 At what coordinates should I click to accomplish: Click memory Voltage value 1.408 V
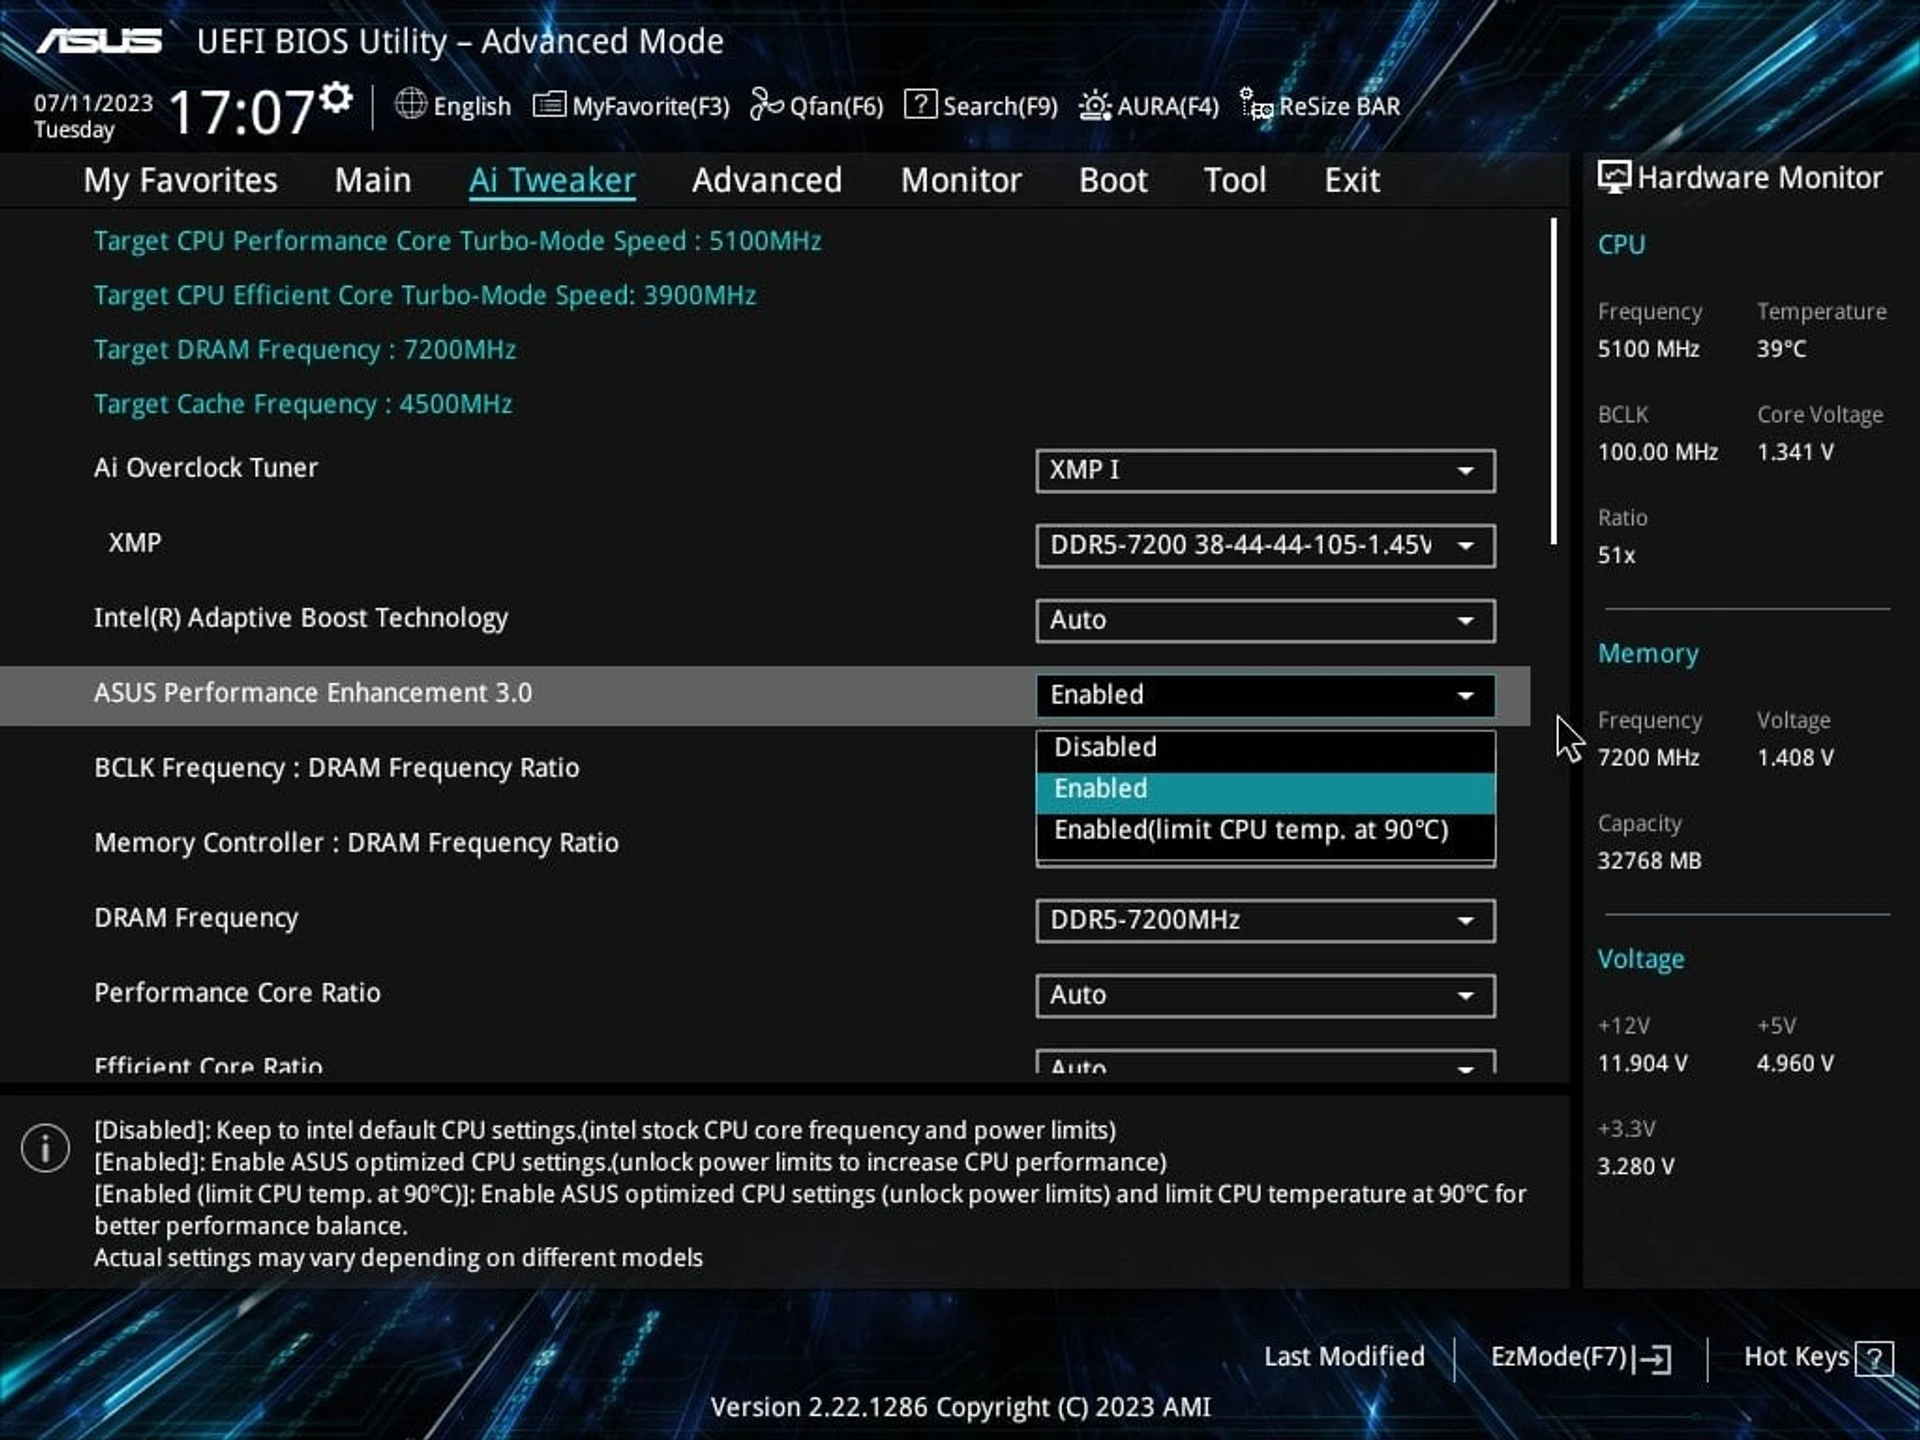click(x=1796, y=758)
